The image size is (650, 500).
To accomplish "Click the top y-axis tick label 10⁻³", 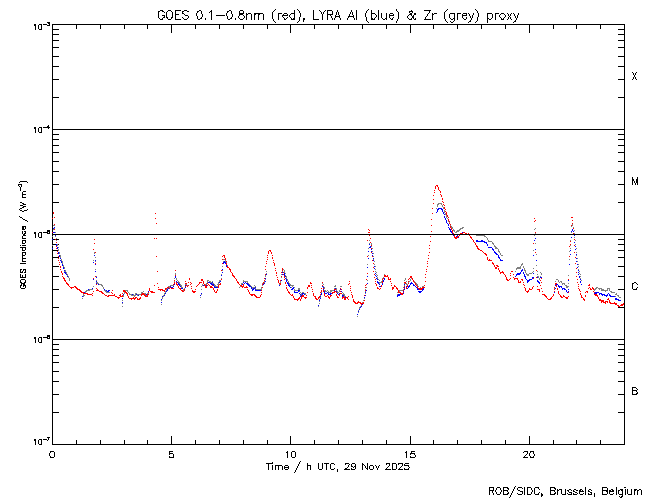I will point(38,25).
